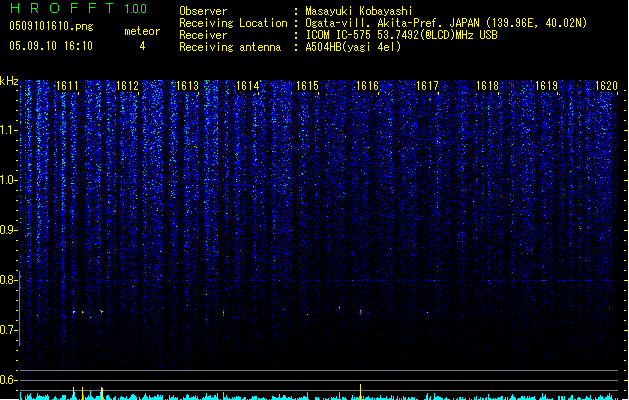
Task: Click the 1613 time marker
Action: (187, 86)
